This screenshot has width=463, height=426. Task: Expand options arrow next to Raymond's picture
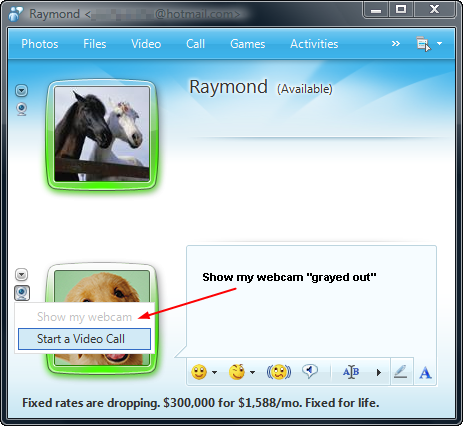(x=22, y=90)
